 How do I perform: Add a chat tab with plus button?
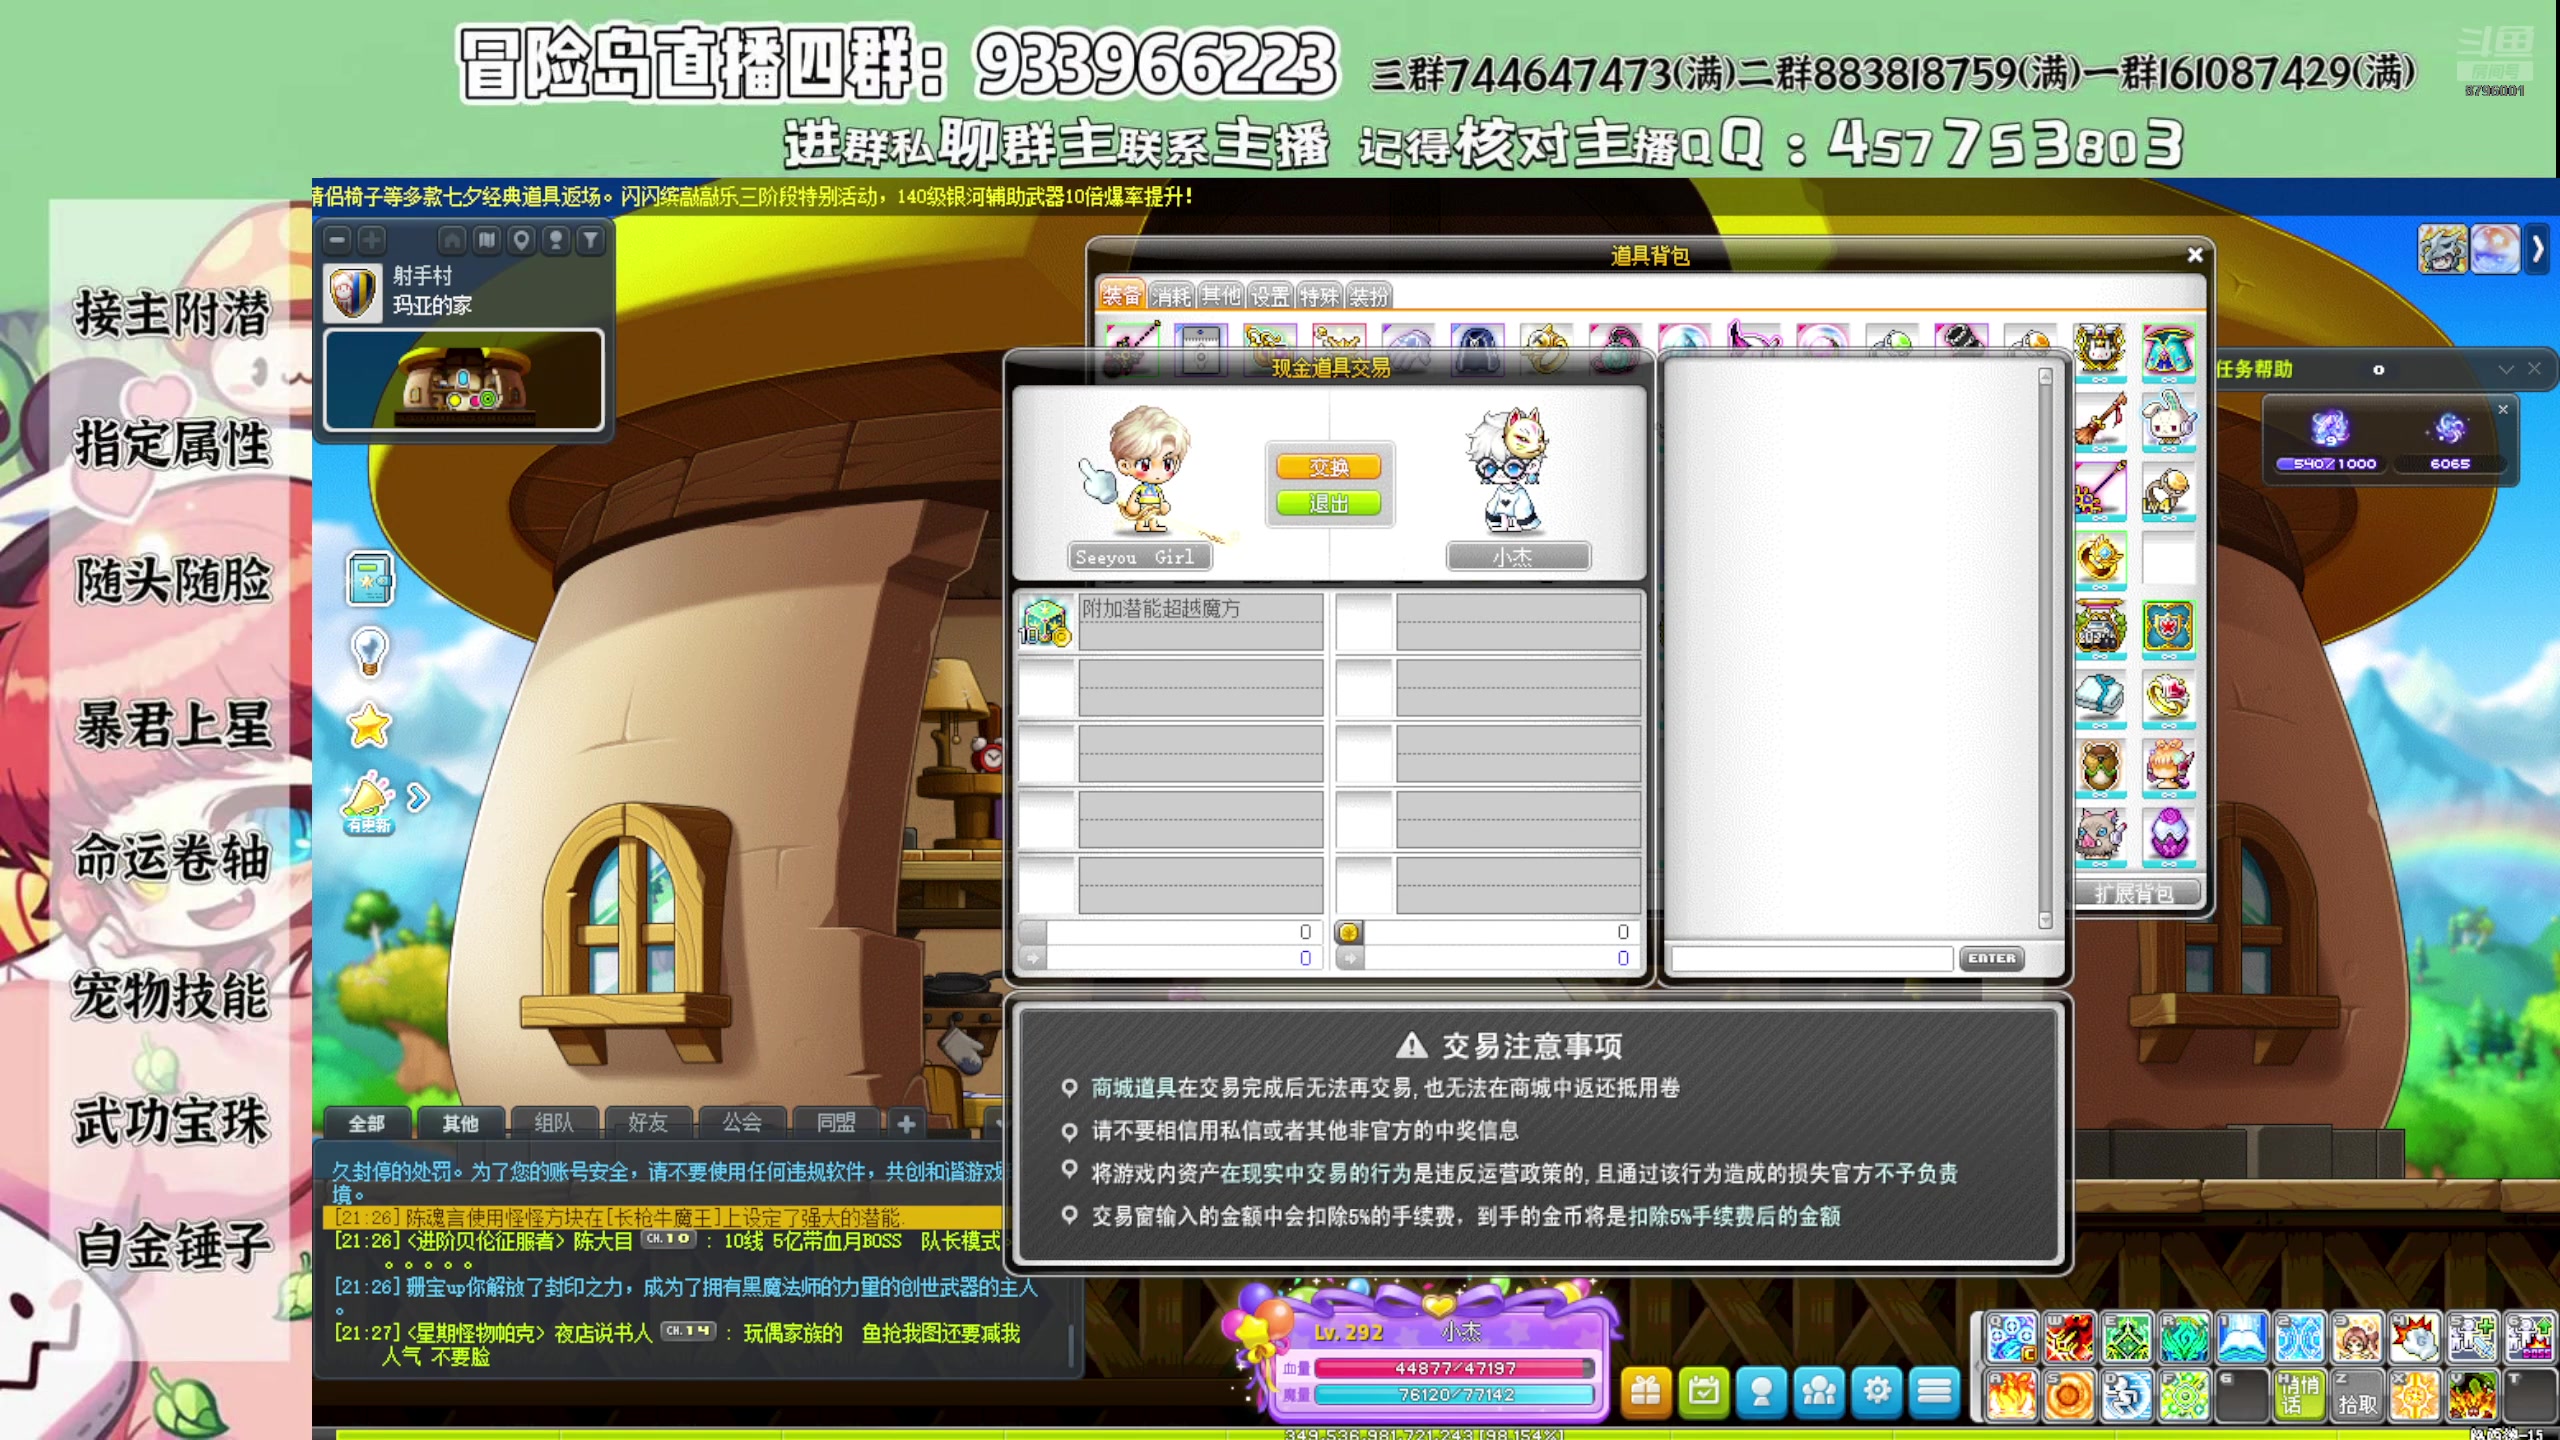pos(907,1124)
